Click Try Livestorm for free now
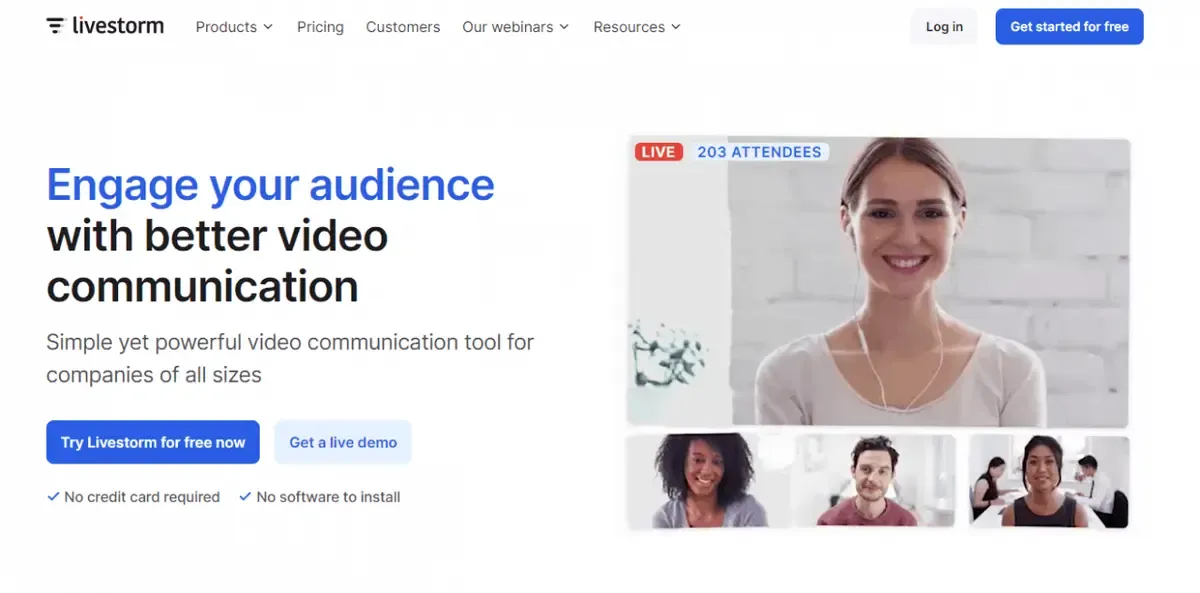1200x593 pixels. [153, 442]
